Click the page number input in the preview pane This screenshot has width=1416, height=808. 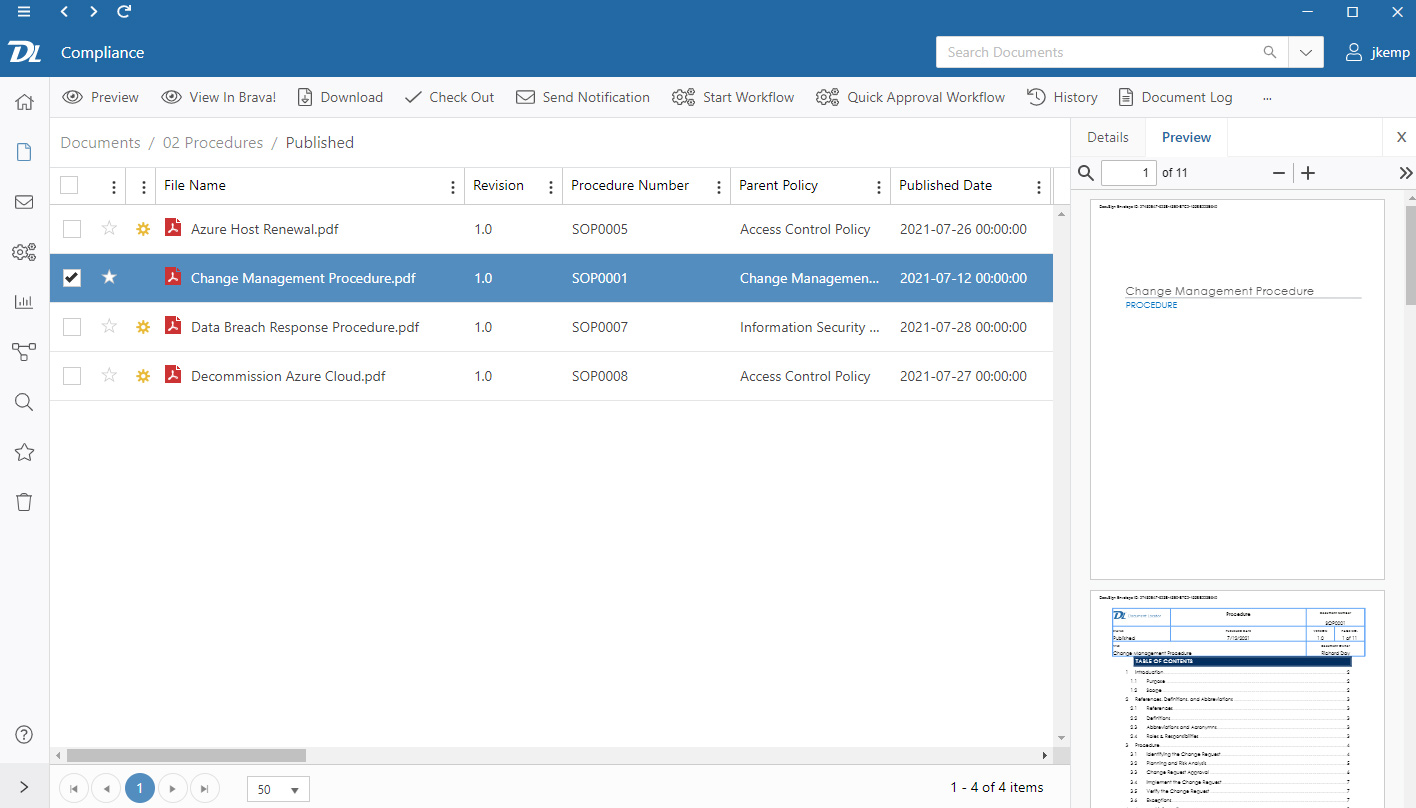pos(1128,172)
